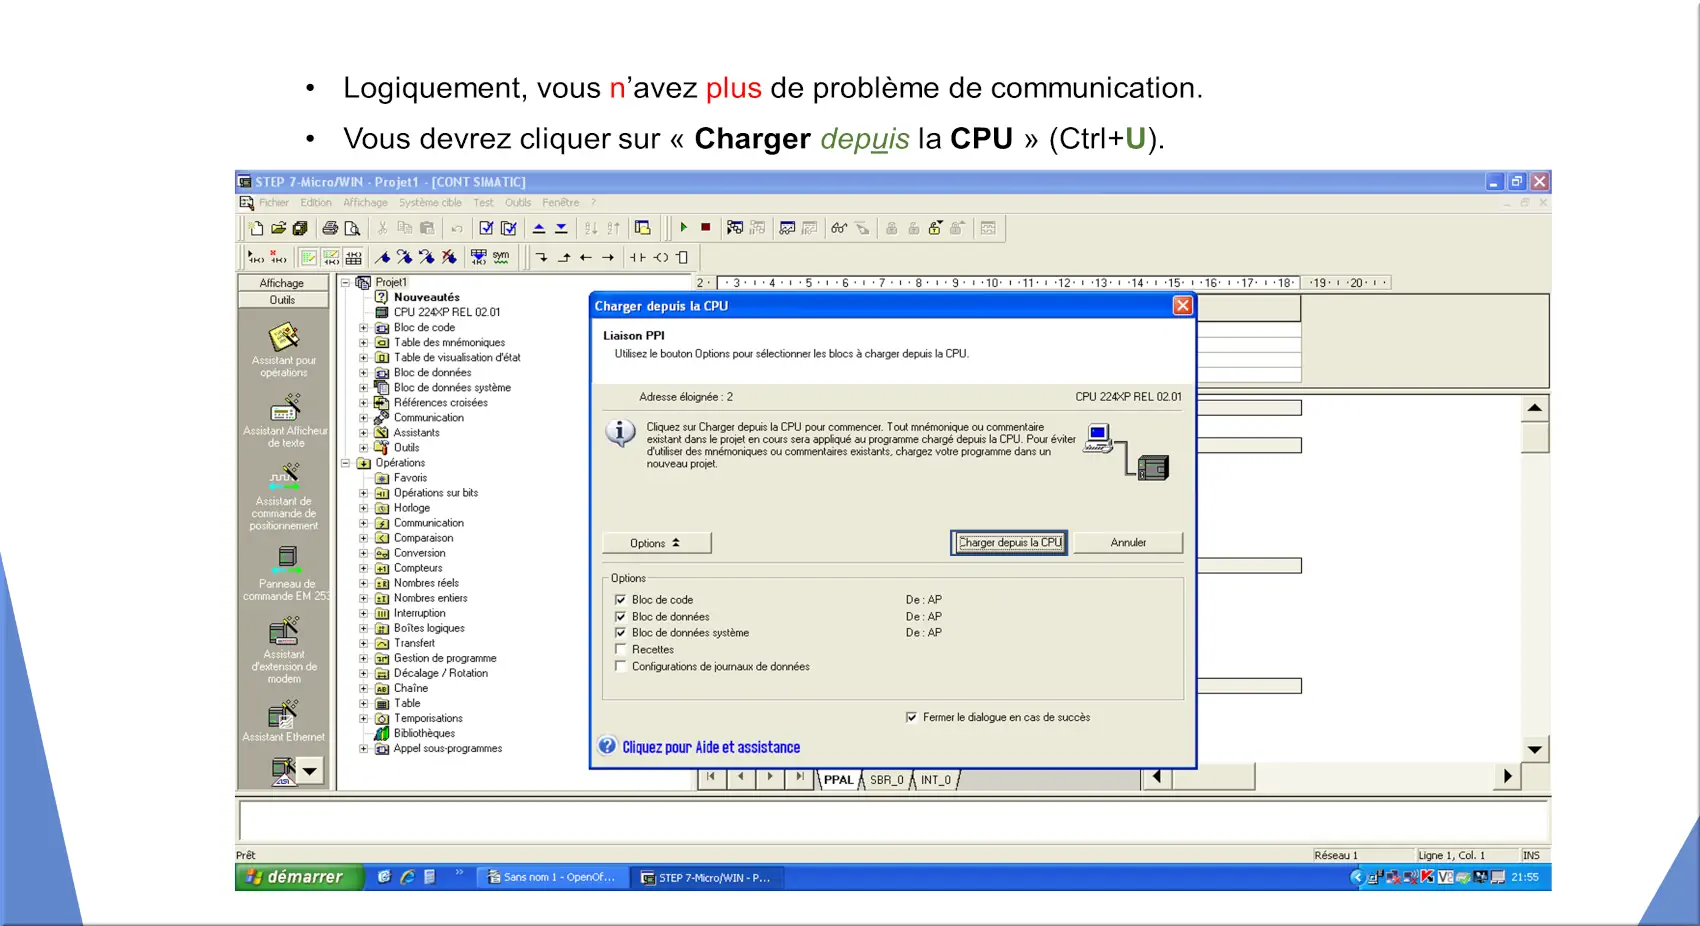Click the Line down arrow icon

541,257
